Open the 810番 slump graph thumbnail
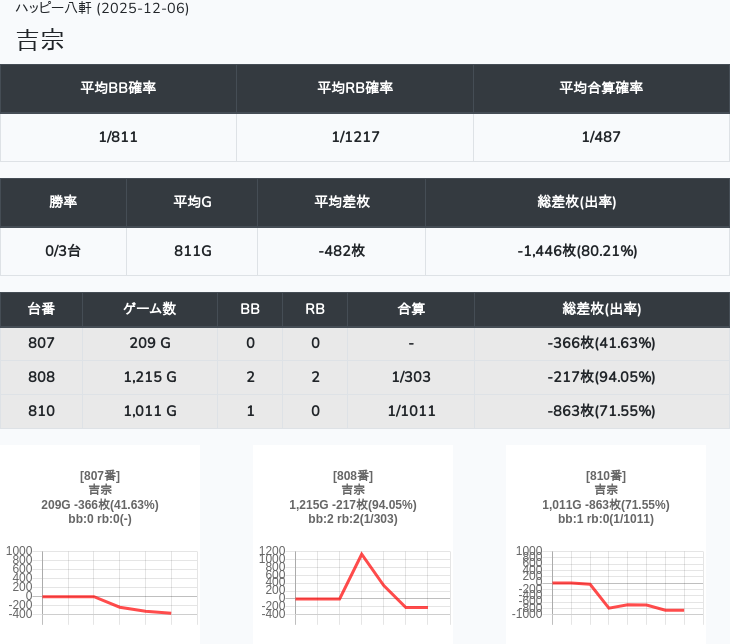This screenshot has width=730, height=644. click(606, 545)
